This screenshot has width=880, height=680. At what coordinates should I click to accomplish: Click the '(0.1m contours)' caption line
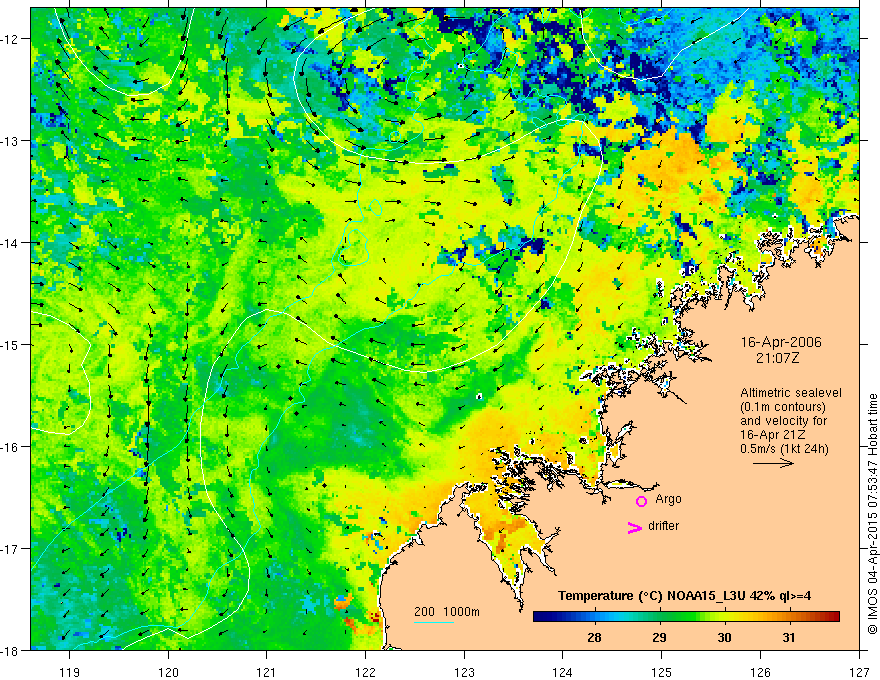click(783, 407)
